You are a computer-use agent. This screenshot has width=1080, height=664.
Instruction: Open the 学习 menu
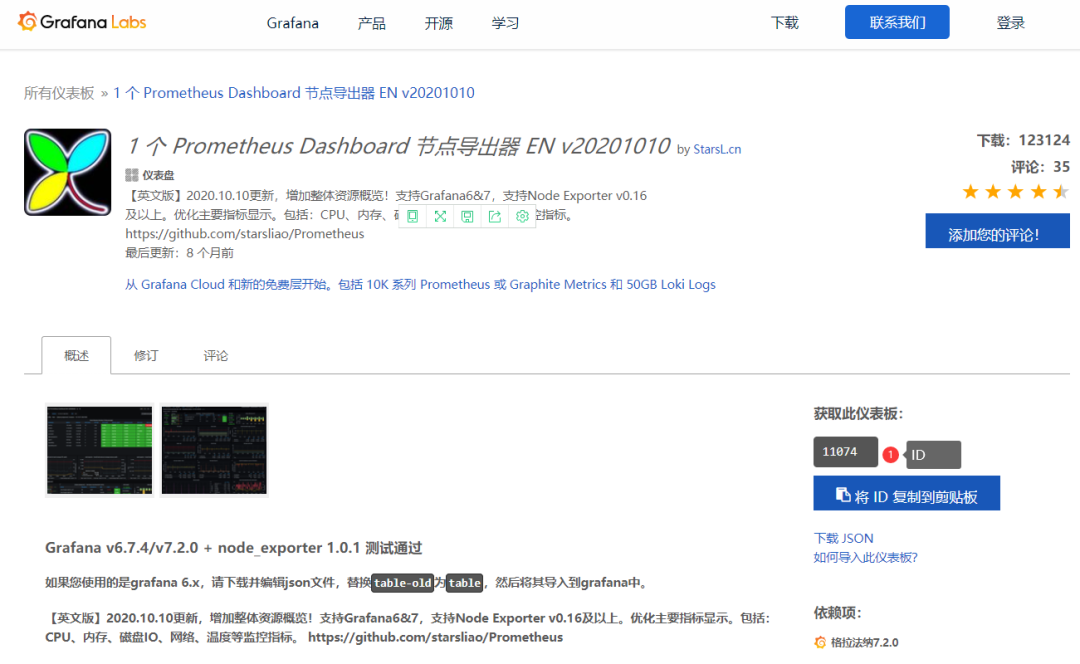point(505,23)
